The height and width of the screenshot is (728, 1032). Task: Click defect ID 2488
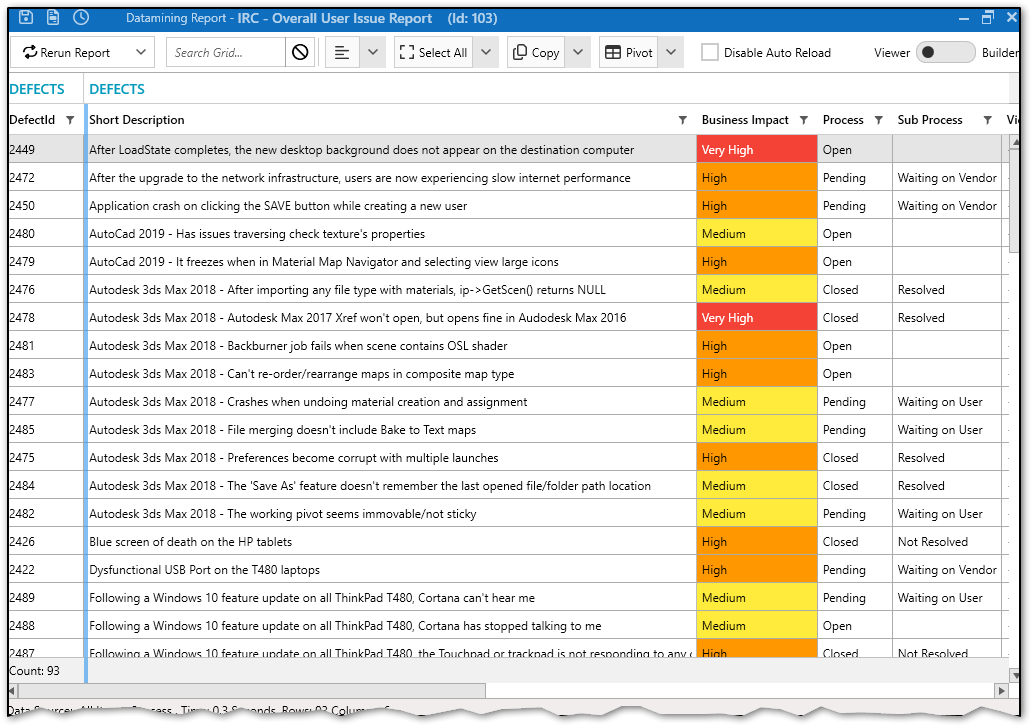coord(22,625)
